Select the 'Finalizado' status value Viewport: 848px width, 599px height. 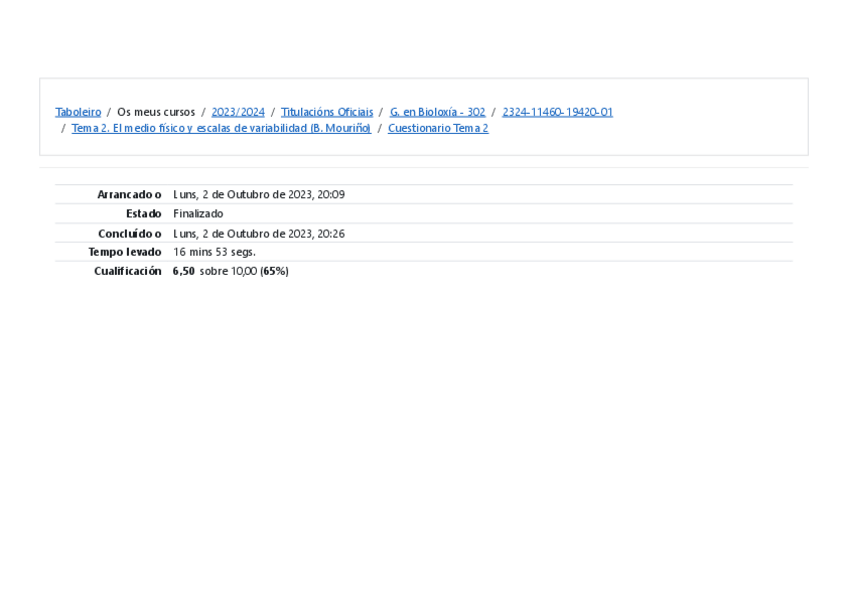click(198, 214)
